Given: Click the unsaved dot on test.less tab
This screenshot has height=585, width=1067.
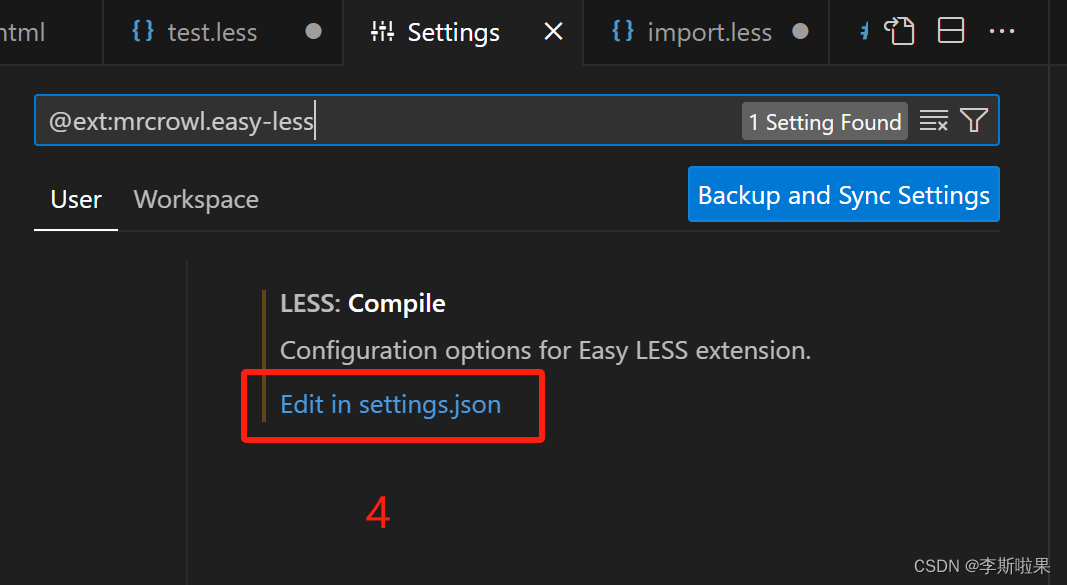Looking at the screenshot, I should click(313, 31).
